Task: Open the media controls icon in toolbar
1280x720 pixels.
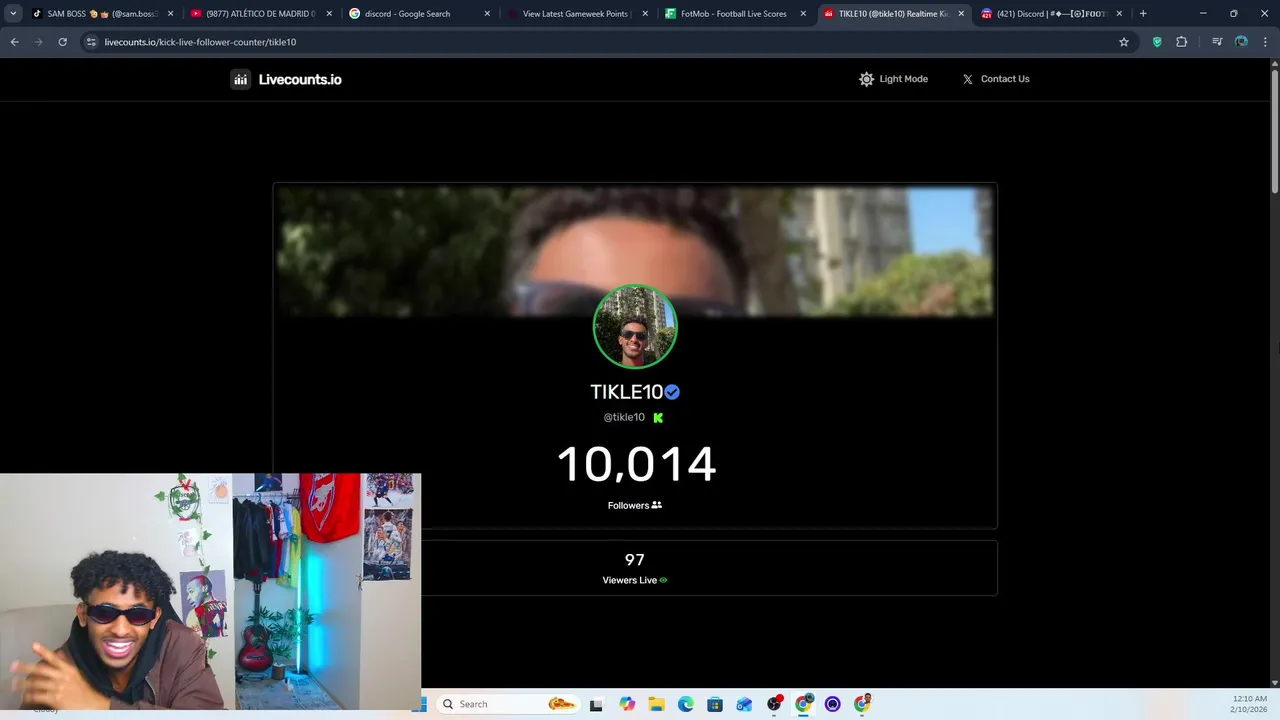Action: point(1217,42)
